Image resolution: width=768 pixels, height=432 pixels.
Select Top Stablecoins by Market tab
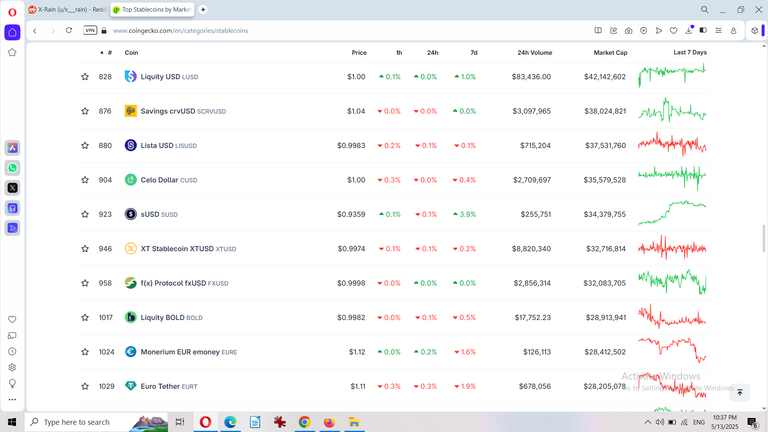pos(152,9)
